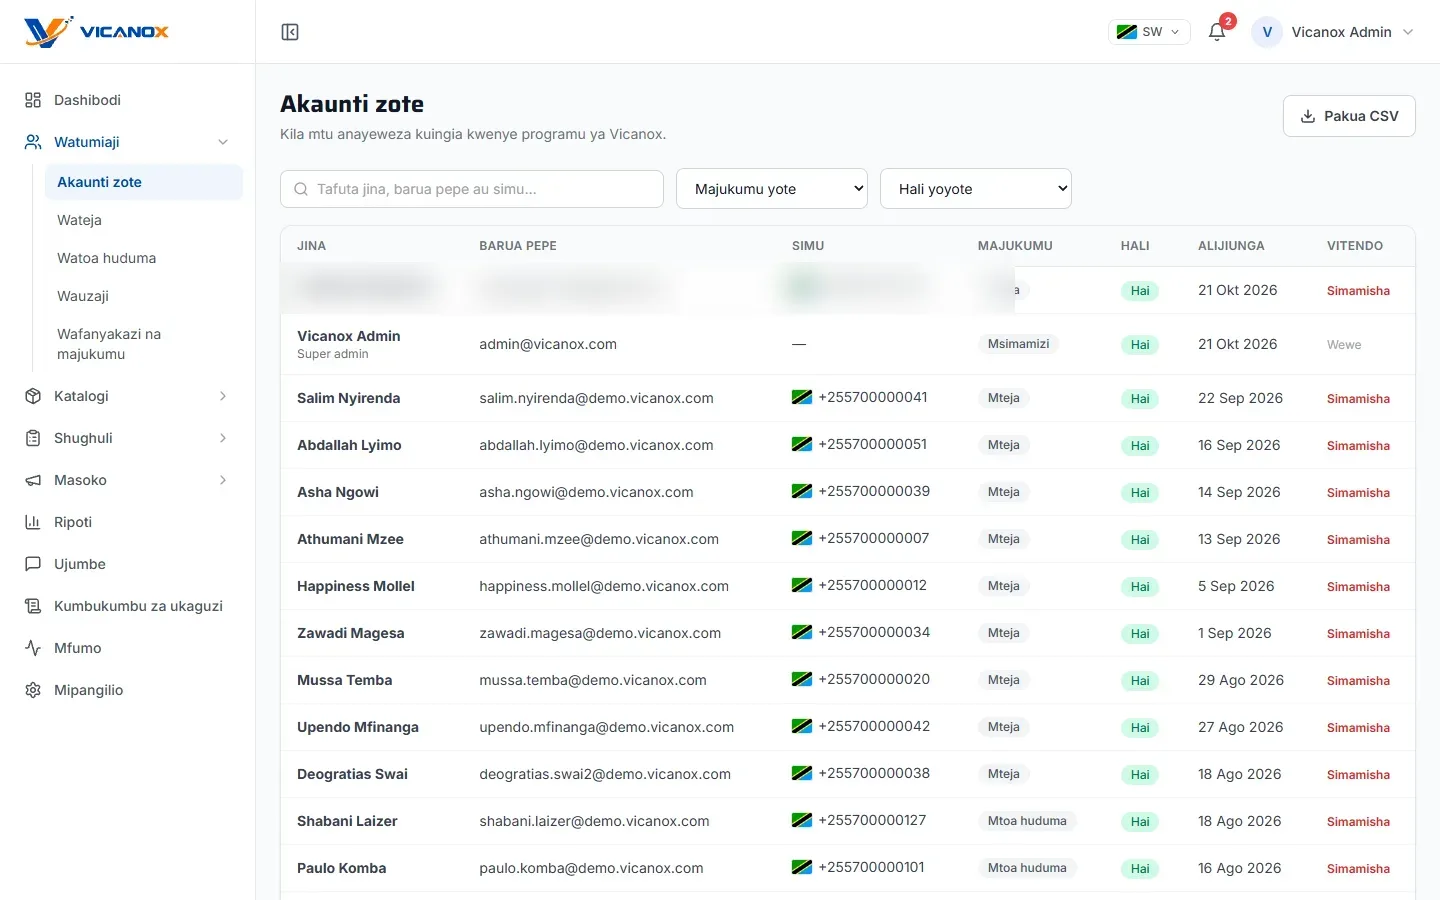Viewport: 1440px width, 900px height.
Task: Click the Hai status badge for Mussa Temba
Action: click(x=1140, y=681)
